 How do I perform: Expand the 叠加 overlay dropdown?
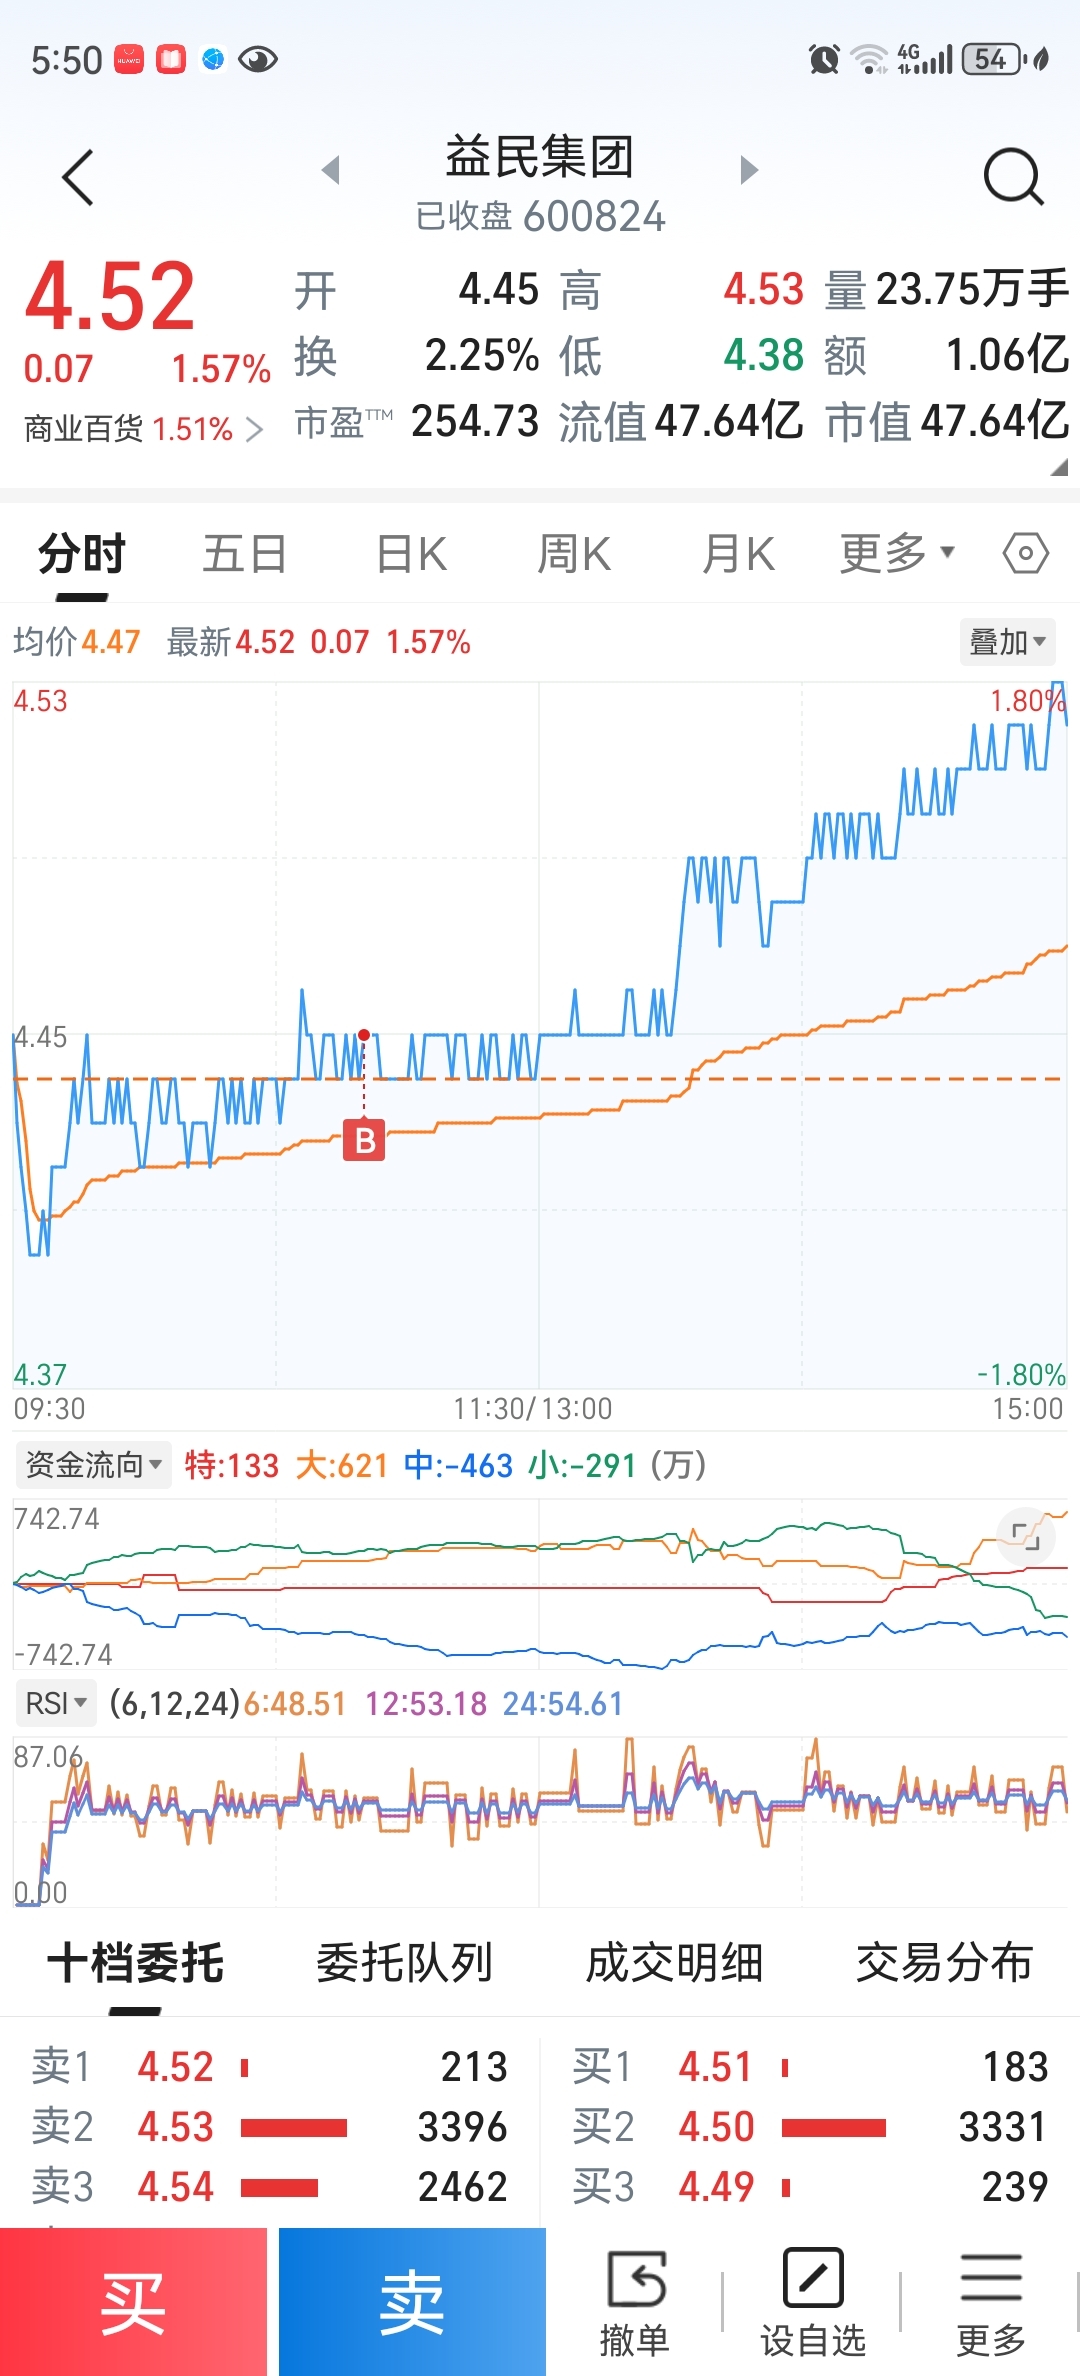tap(1007, 642)
